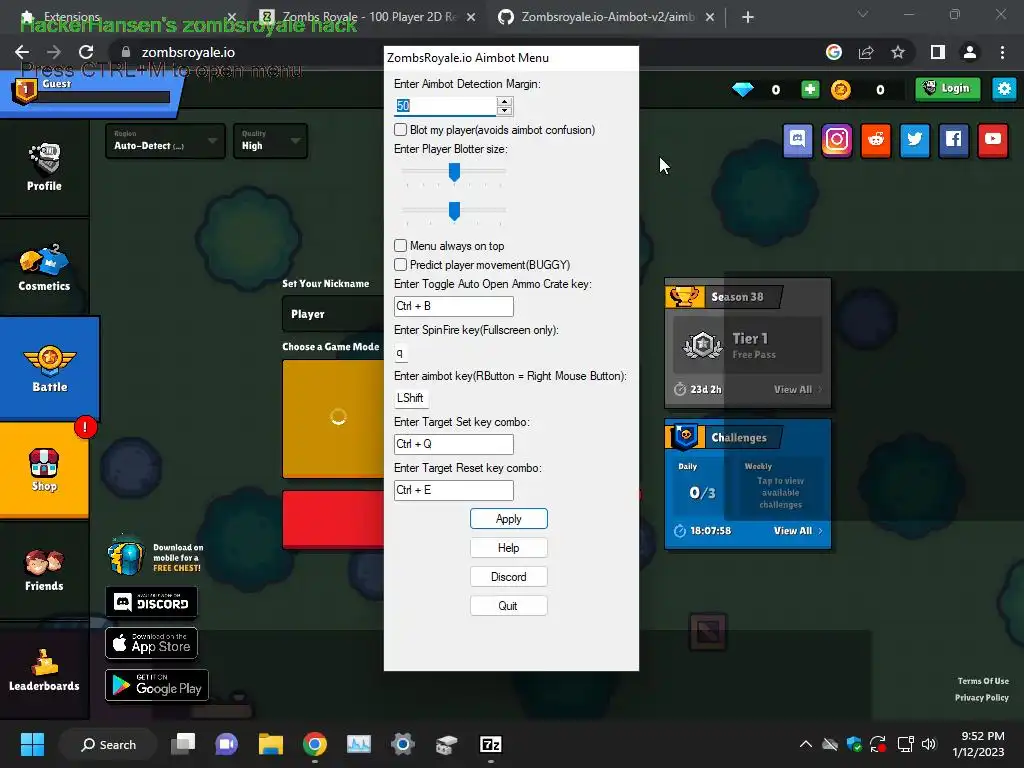Increase Aimbot Detection Margin with up arrow

[x=504, y=101]
